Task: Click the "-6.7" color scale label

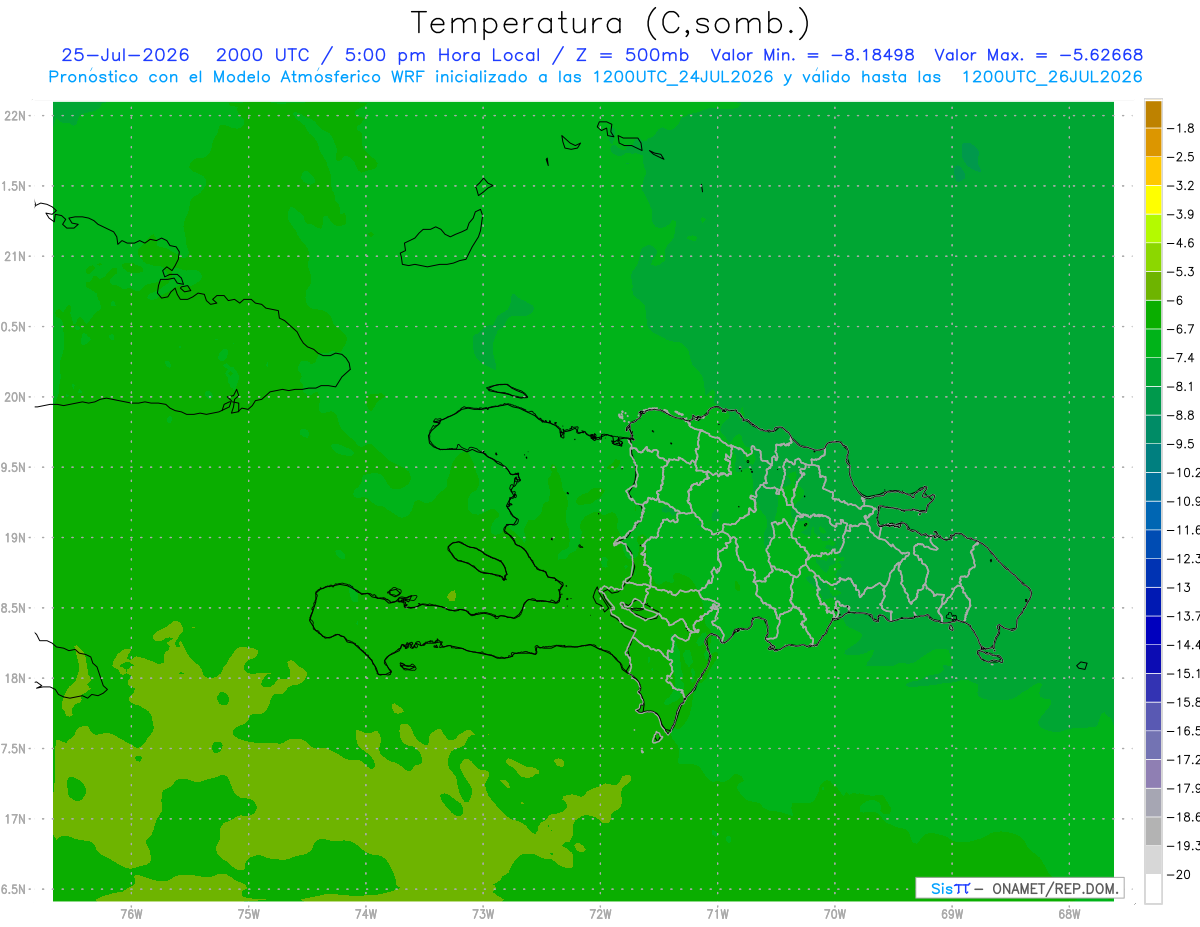Action: [1181, 329]
